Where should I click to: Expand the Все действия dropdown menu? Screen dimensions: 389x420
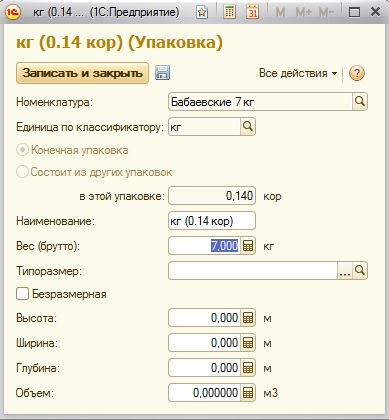coord(298,73)
